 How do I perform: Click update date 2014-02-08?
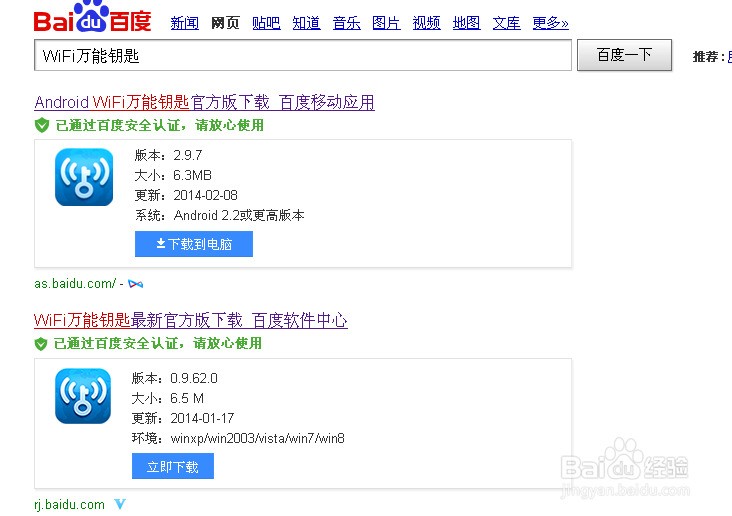(x=205, y=195)
